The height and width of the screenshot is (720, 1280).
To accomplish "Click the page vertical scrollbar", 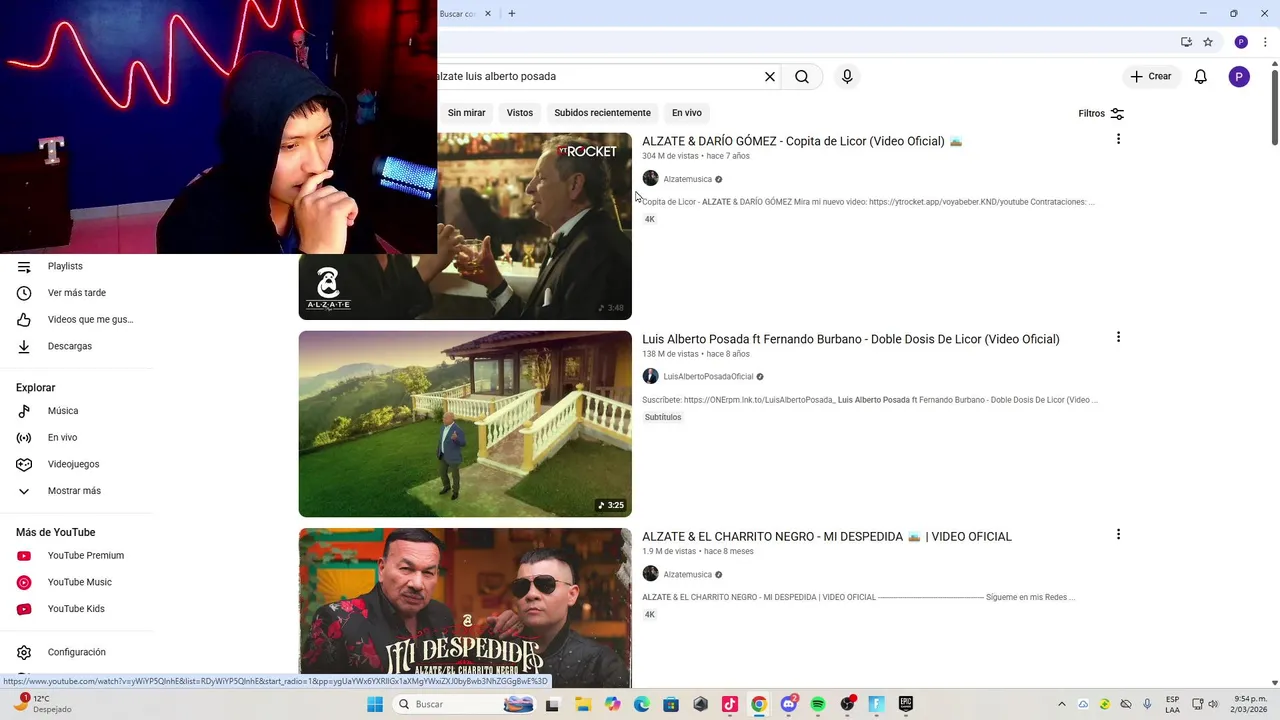I will tap(1274, 108).
